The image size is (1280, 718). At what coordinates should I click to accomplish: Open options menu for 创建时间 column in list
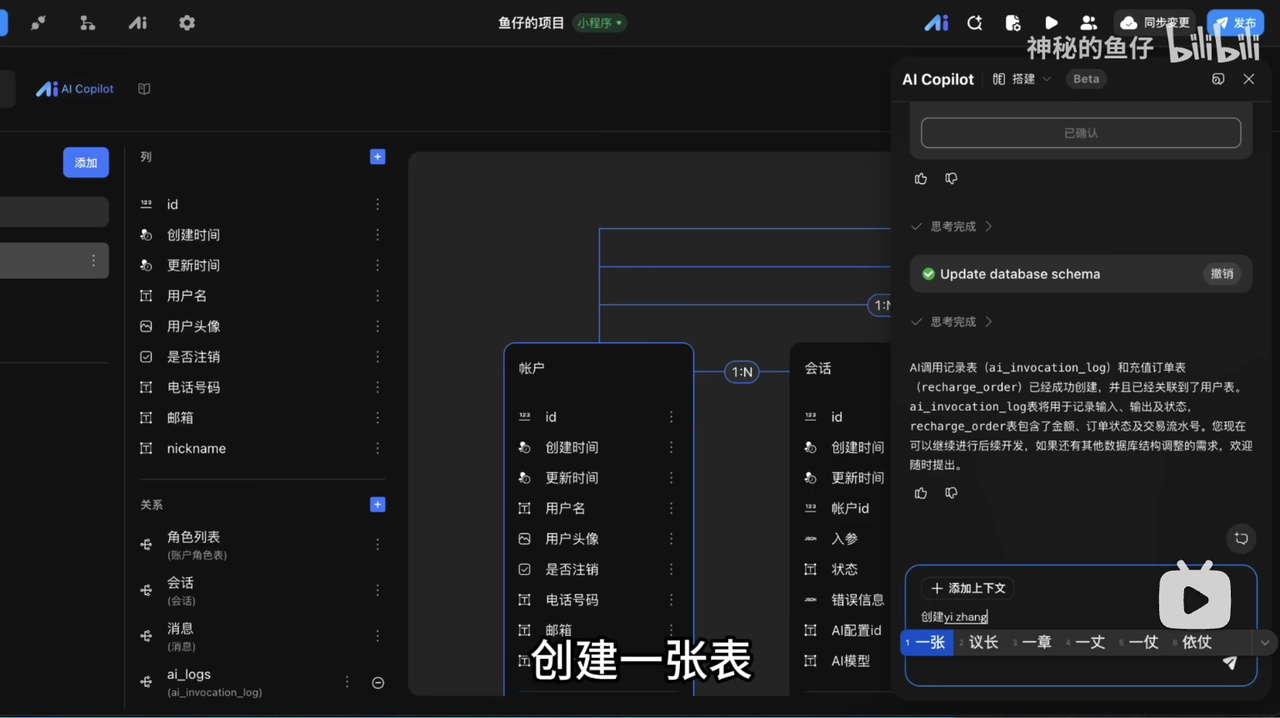pyautogui.click(x=377, y=235)
